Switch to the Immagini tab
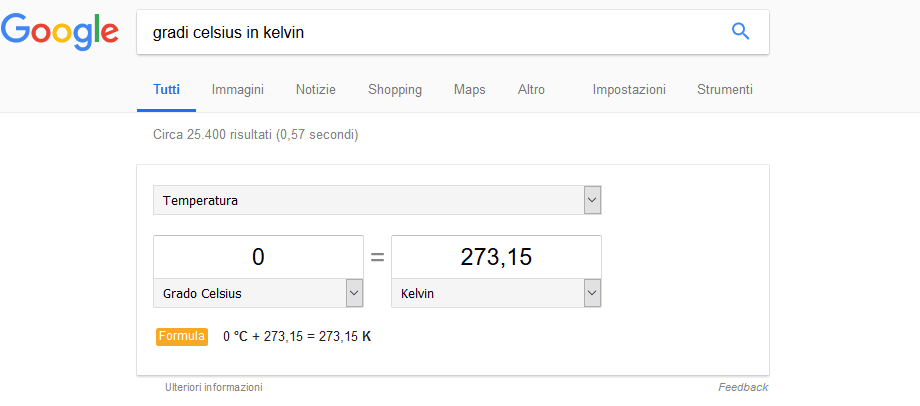 click(238, 90)
